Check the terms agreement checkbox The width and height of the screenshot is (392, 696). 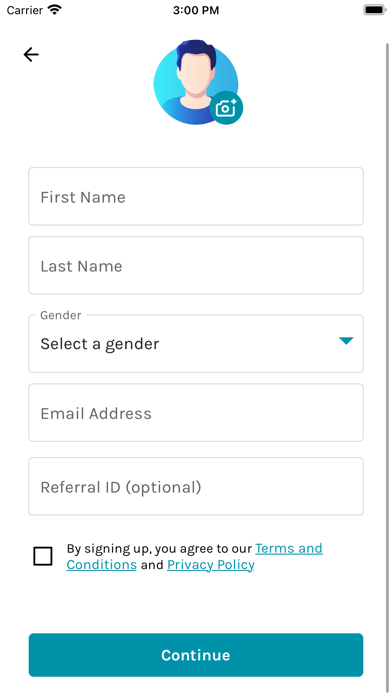(43, 556)
